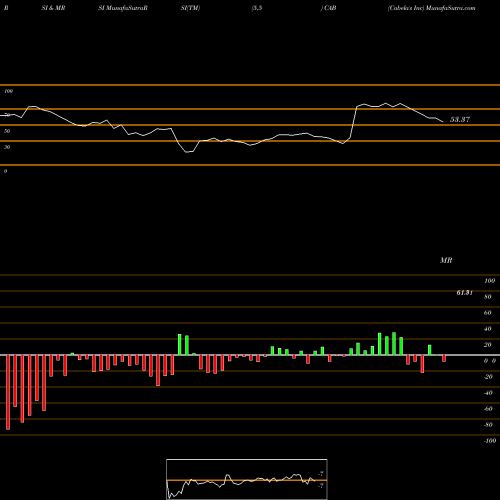The width and height of the screenshot is (500, 500).
Task: Click the 100 label on upper RSI axis
Action: click(x=8, y=91)
